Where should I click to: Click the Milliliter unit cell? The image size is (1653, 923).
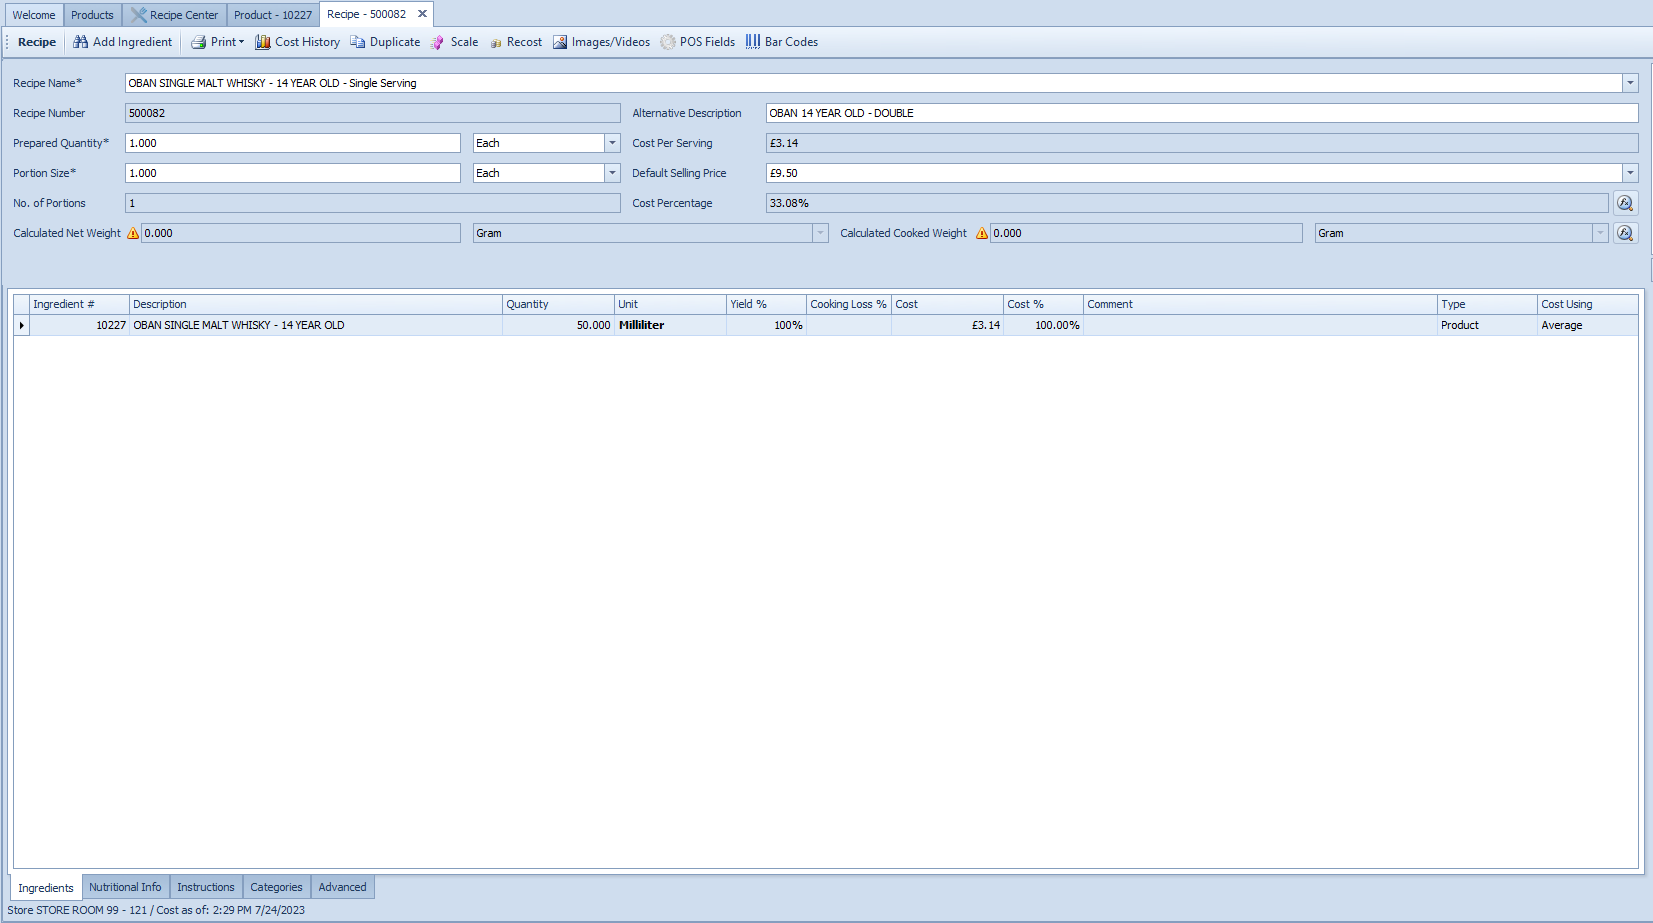[670, 325]
